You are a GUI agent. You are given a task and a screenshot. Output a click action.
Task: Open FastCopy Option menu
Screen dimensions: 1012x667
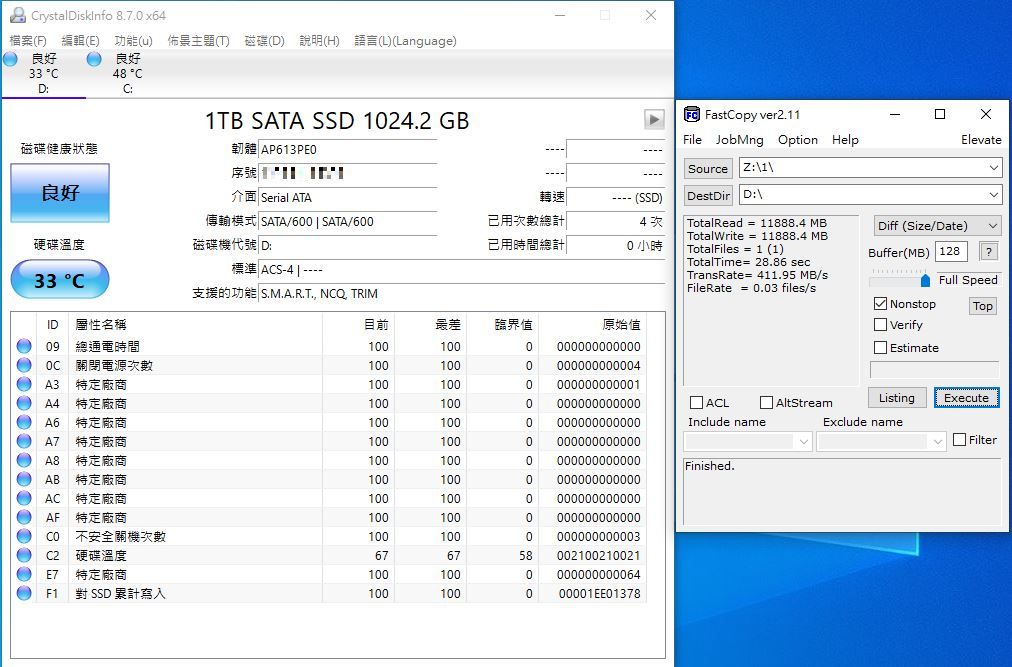point(798,139)
